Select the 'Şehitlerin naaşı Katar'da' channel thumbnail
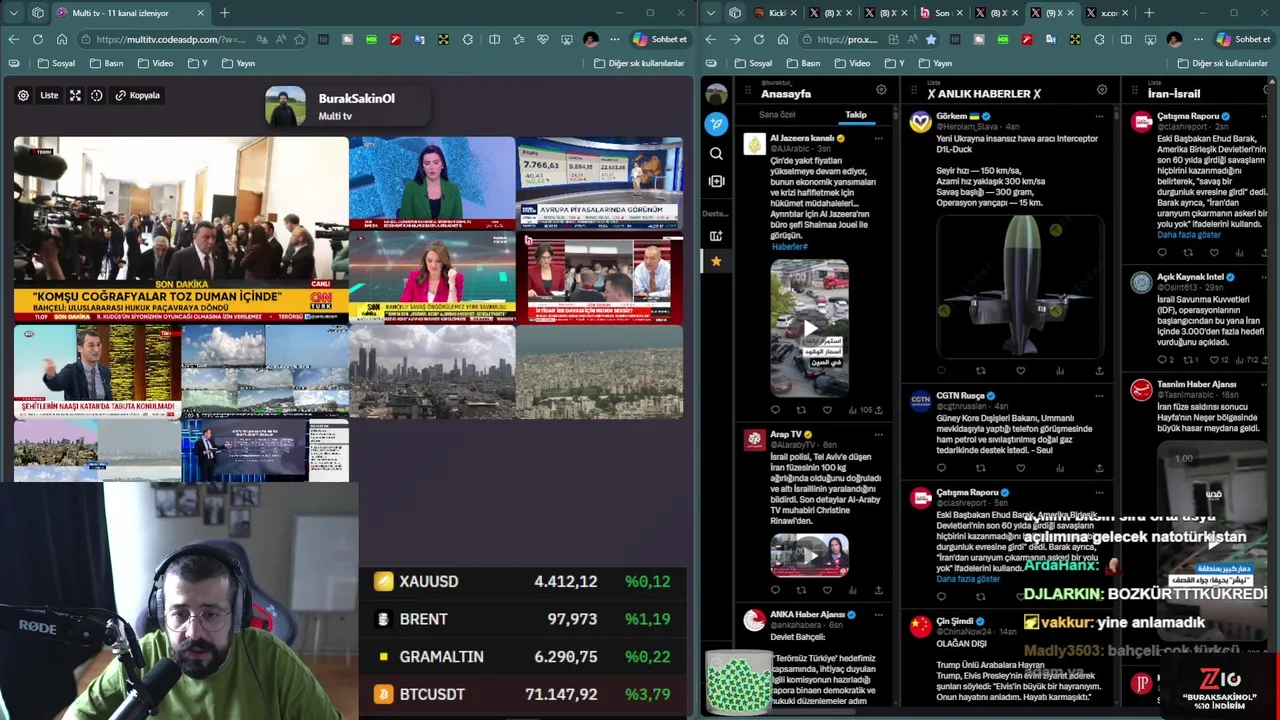Screen dimensions: 1280x720 pos(97,370)
